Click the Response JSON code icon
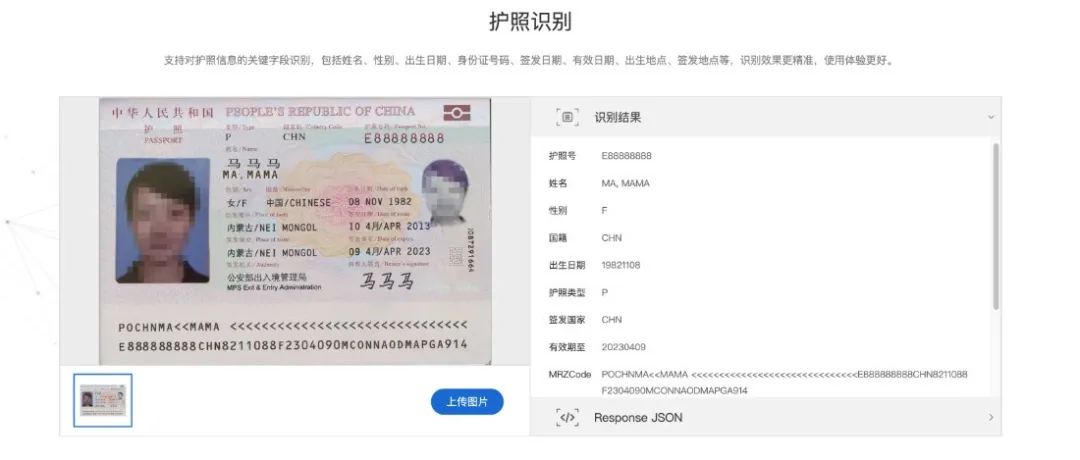This screenshot has width=1080, height=460. point(568,417)
